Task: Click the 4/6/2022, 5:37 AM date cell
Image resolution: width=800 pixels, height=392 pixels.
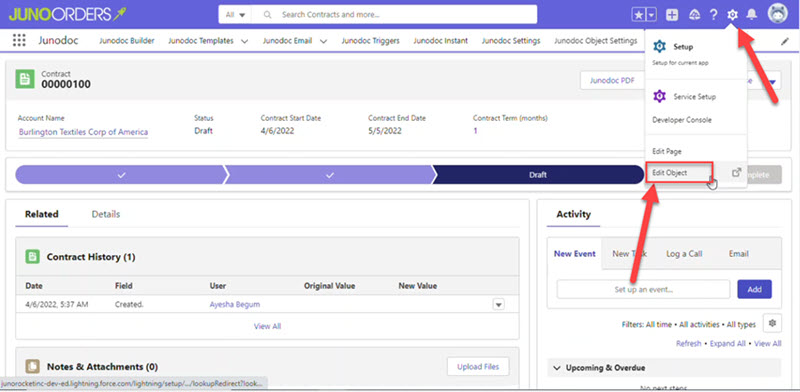Action: (57, 304)
